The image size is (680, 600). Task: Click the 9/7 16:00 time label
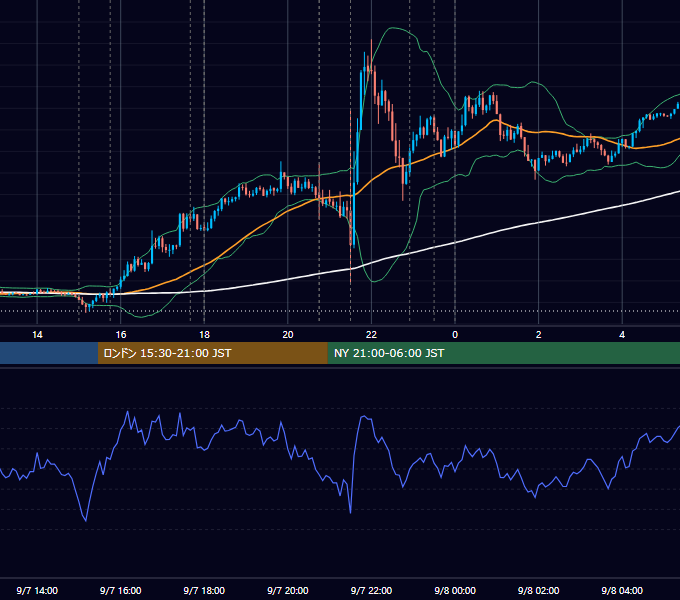click(x=121, y=590)
